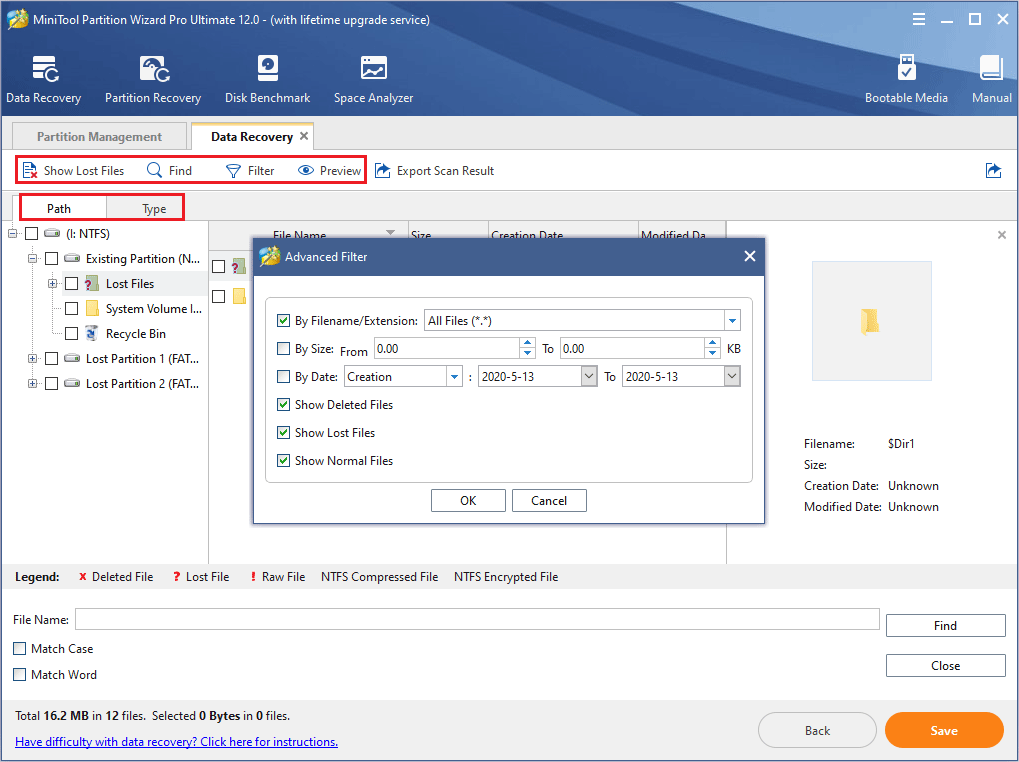Check the Lost Files tree checkbox
This screenshot has width=1019, height=762.
[71, 284]
